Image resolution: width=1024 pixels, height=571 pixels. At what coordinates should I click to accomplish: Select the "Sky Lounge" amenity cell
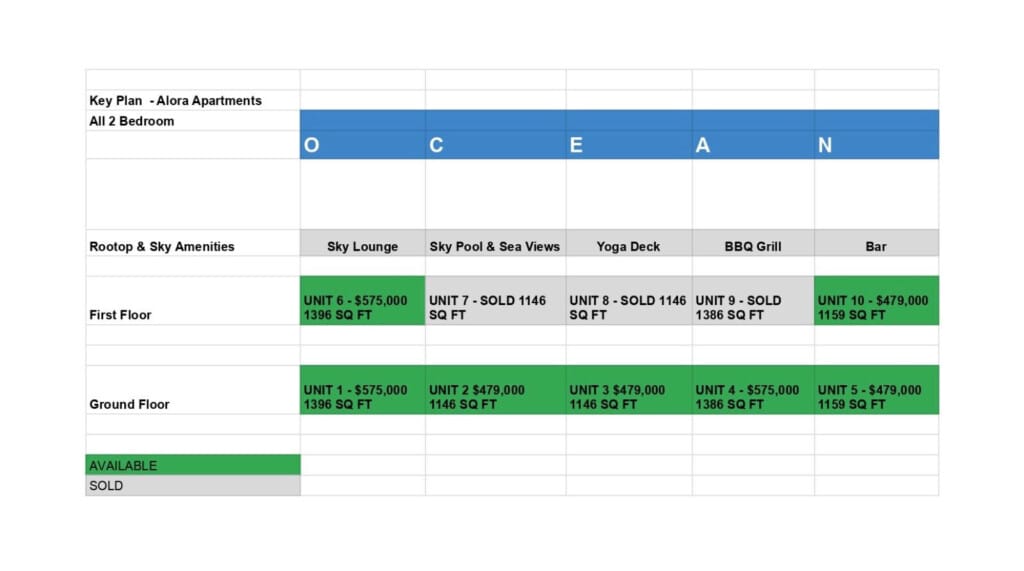click(x=362, y=246)
